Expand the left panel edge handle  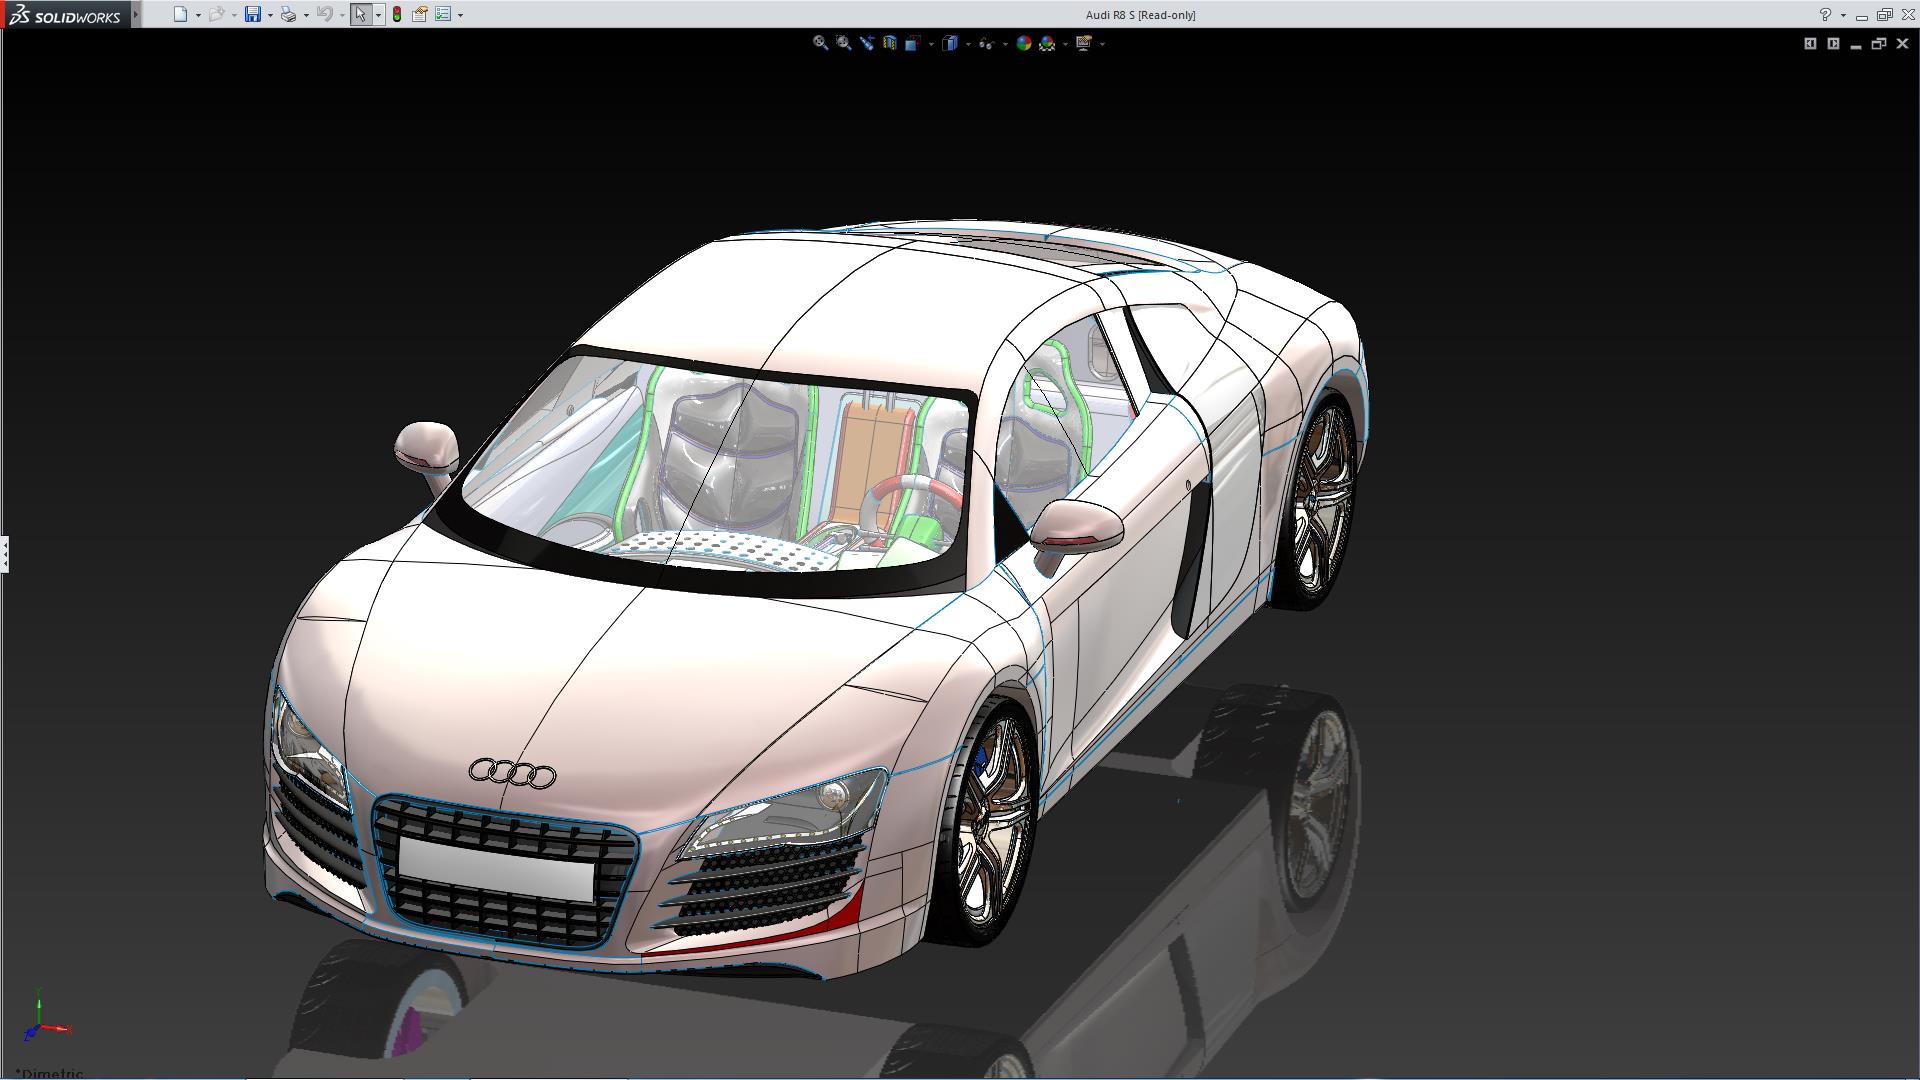point(5,553)
